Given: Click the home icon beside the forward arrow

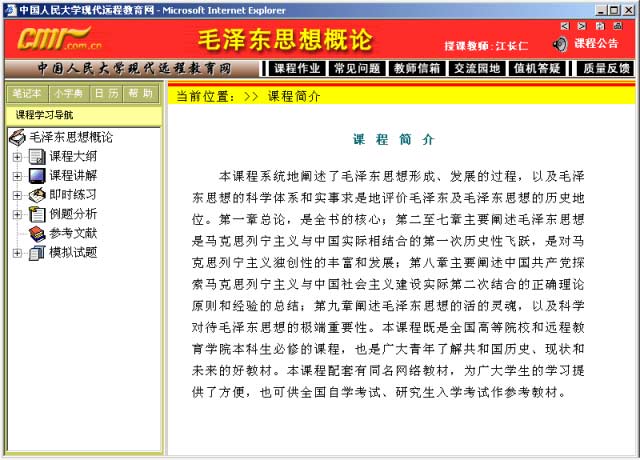Looking at the screenshot, I should point(600,26).
